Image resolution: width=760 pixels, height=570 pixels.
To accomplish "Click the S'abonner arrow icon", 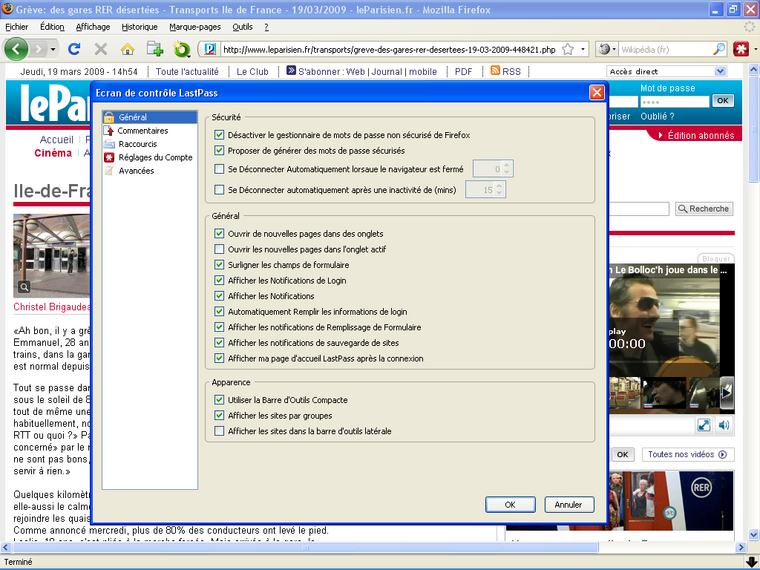I will (291, 71).
